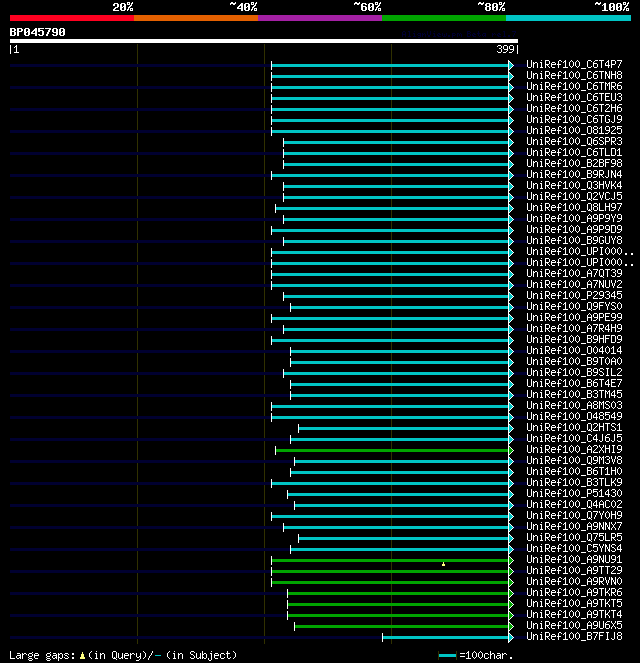This screenshot has height=663, width=640.
Task: Click the UniRef100_Q6SPR3 subject name
Action: pos(574,141)
